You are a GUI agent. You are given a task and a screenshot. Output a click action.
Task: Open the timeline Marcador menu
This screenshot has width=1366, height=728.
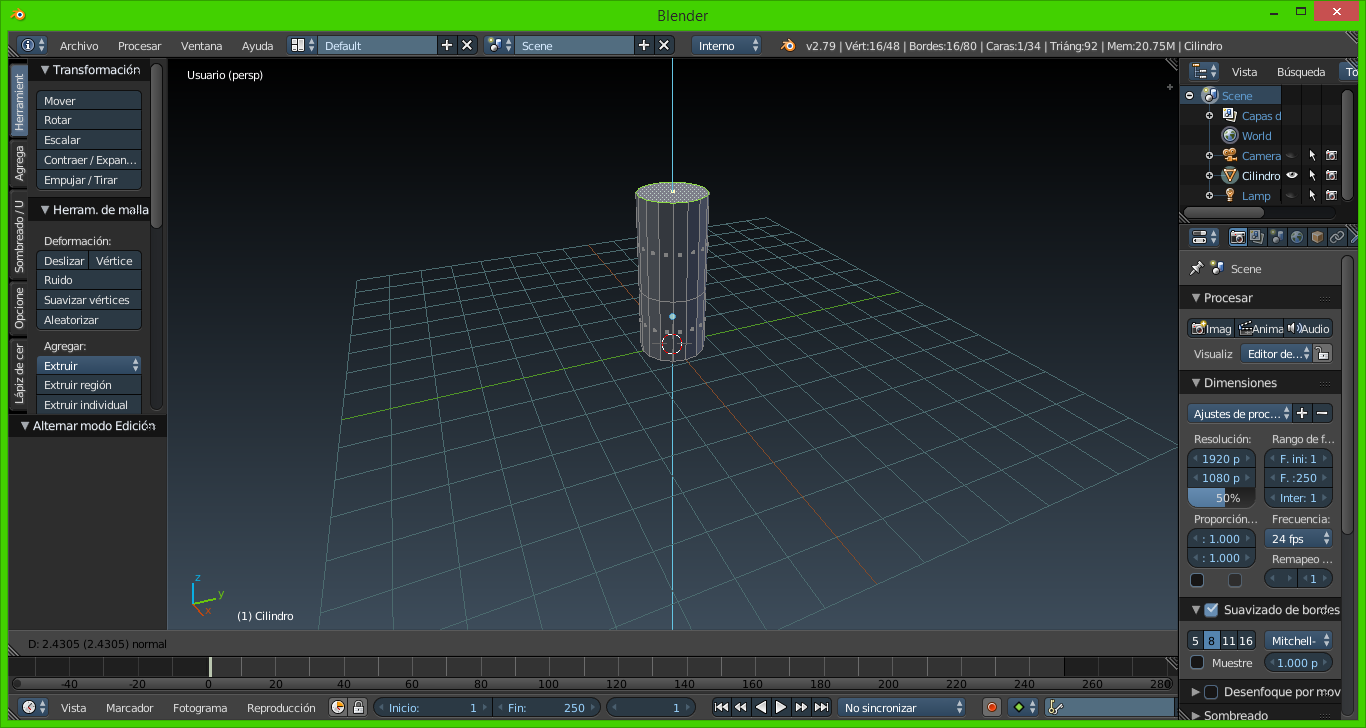tap(130, 708)
